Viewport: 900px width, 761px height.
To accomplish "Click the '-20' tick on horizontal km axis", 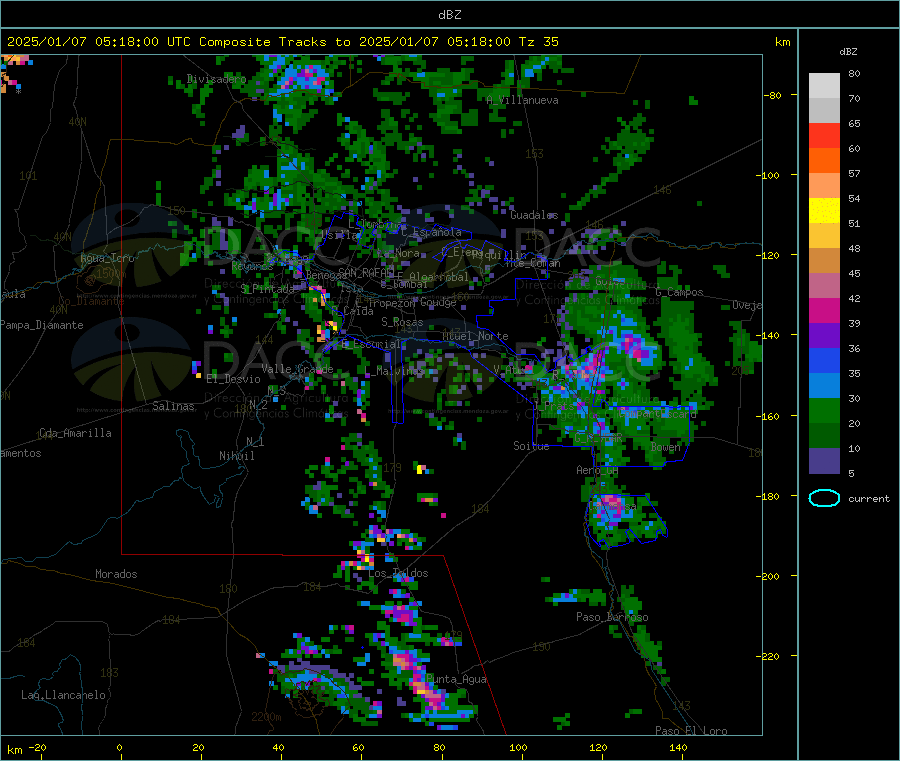I will coord(37,748).
